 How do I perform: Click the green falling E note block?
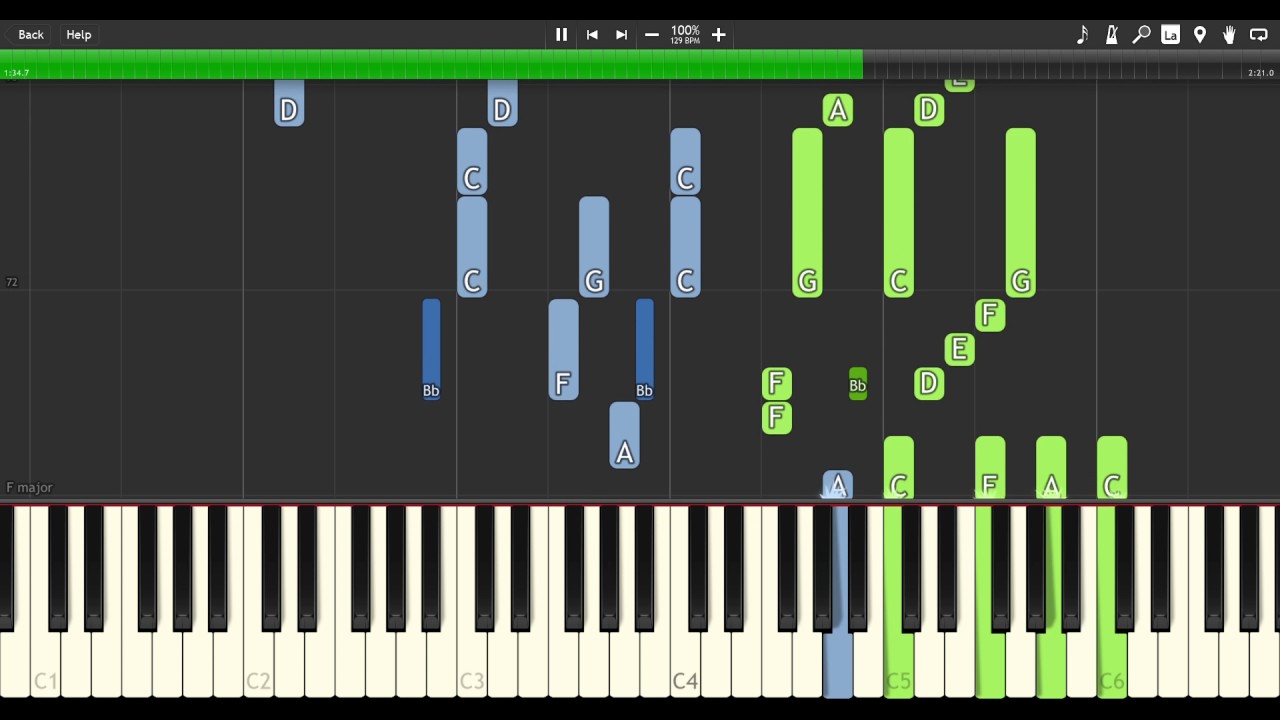[x=959, y=349]
